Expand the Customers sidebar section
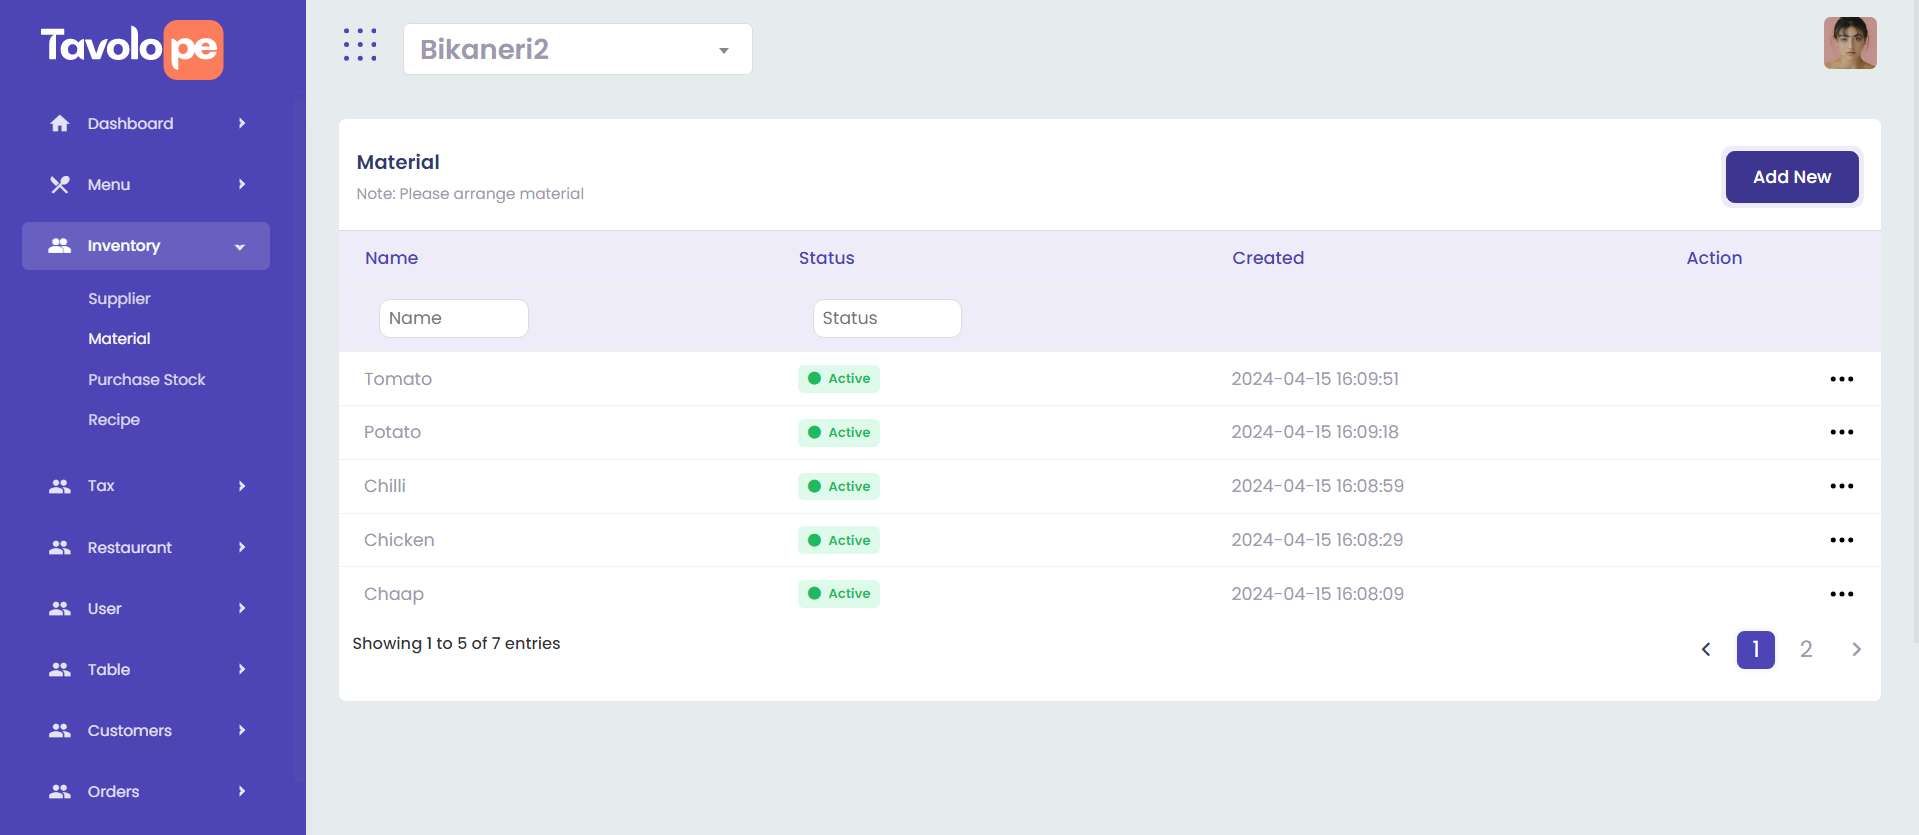This screenshot has width=1919, height=835. coord(146,731)
